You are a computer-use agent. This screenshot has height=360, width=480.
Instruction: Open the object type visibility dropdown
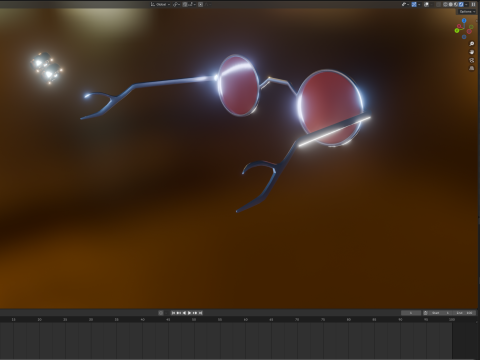click(405, 4)
